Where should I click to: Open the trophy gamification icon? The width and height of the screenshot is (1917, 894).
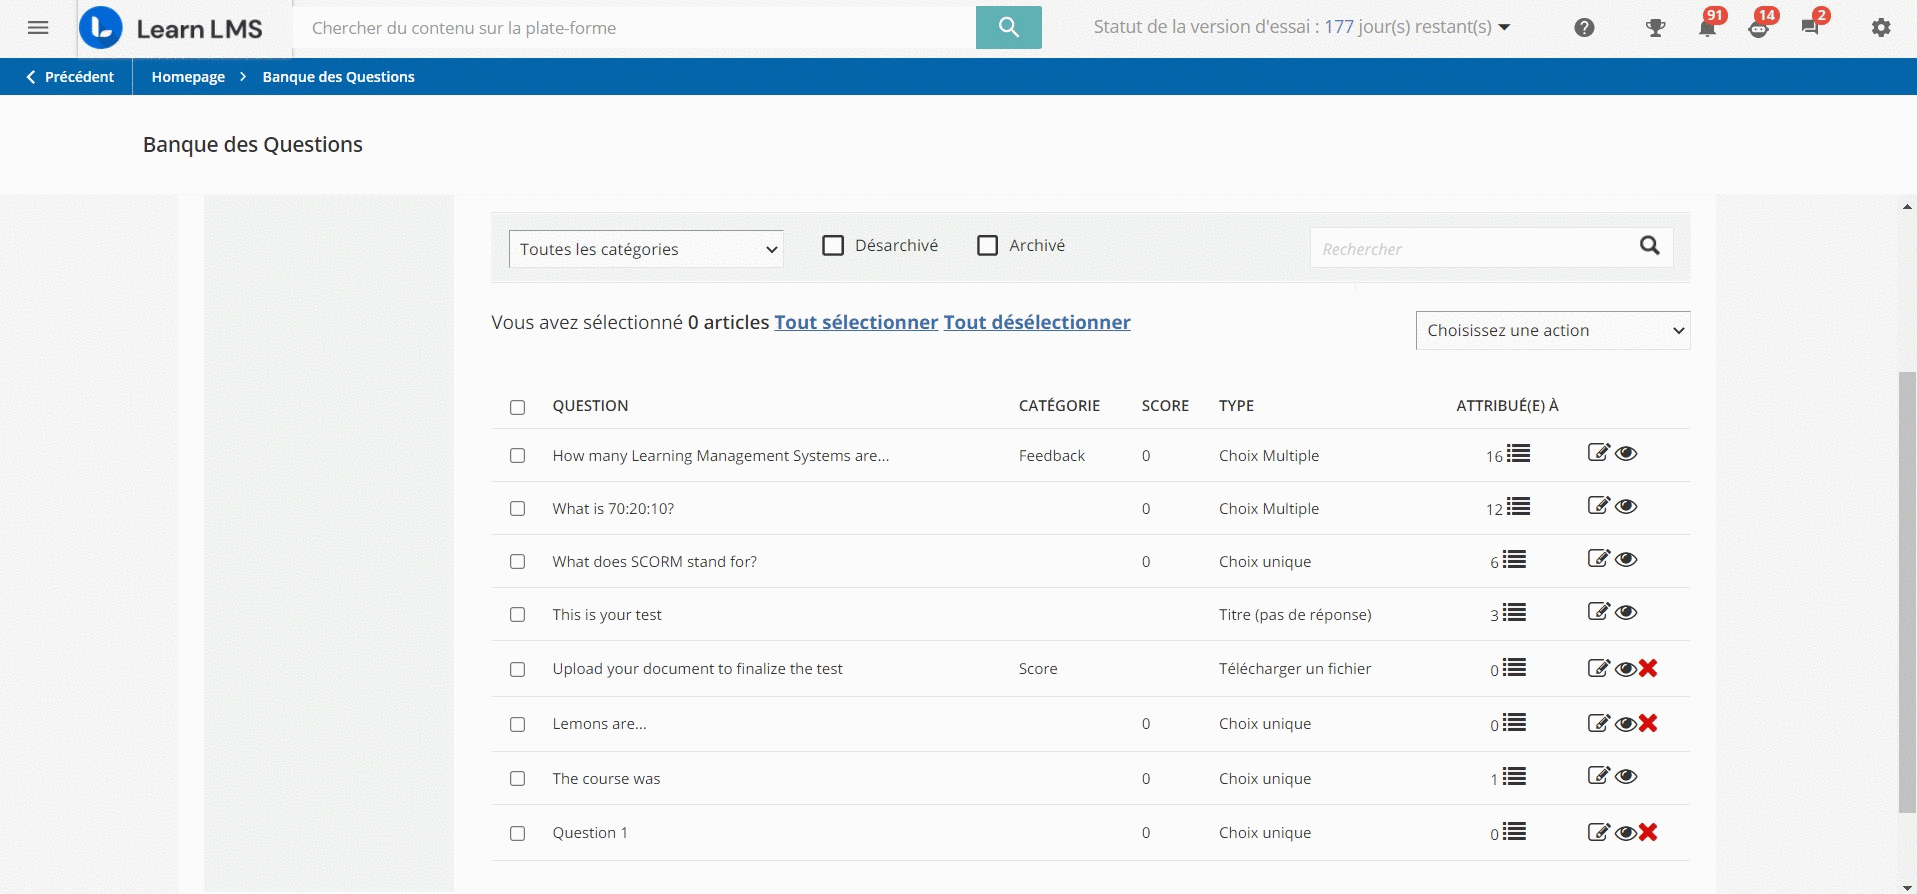pos(1656,28)
